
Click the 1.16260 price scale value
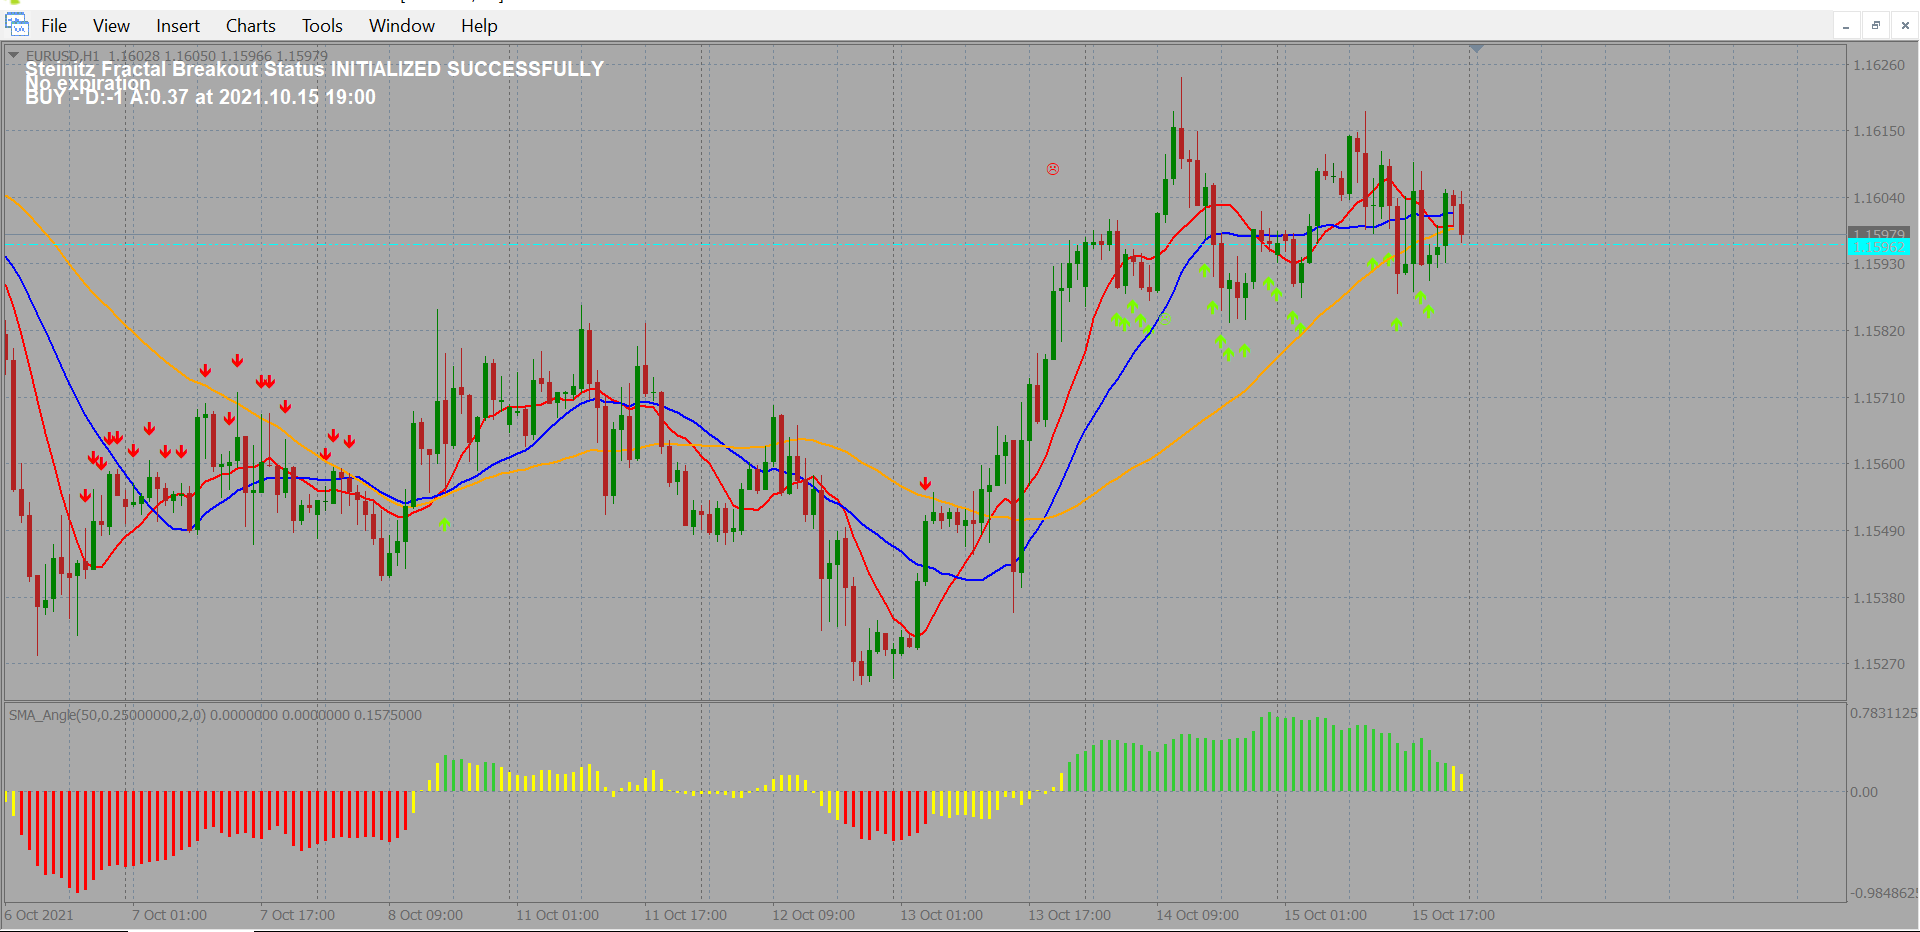tap(1878, 65)
